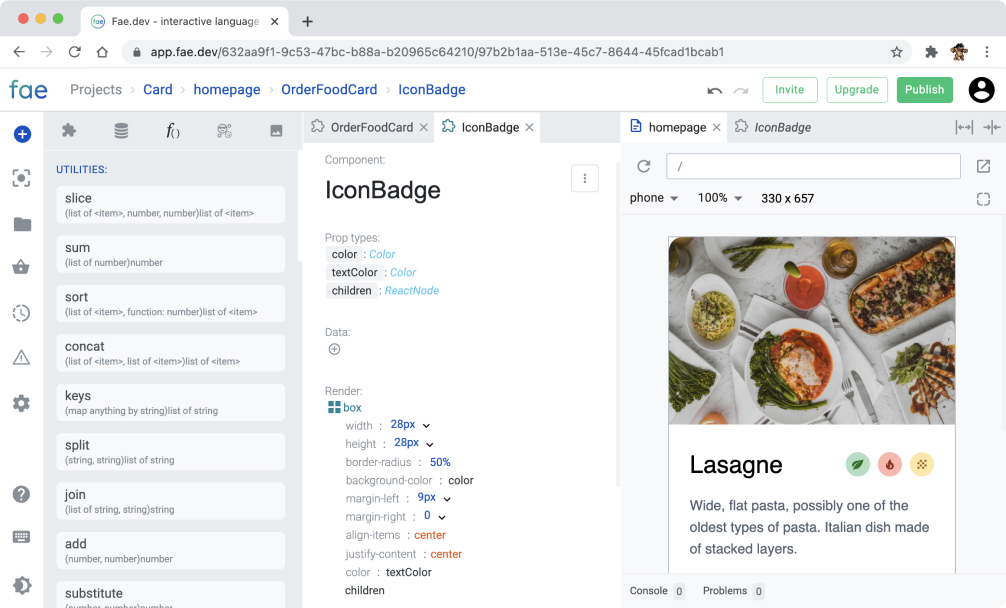
Task: Select the image assets tab icon
Action: tap(277, 131)
